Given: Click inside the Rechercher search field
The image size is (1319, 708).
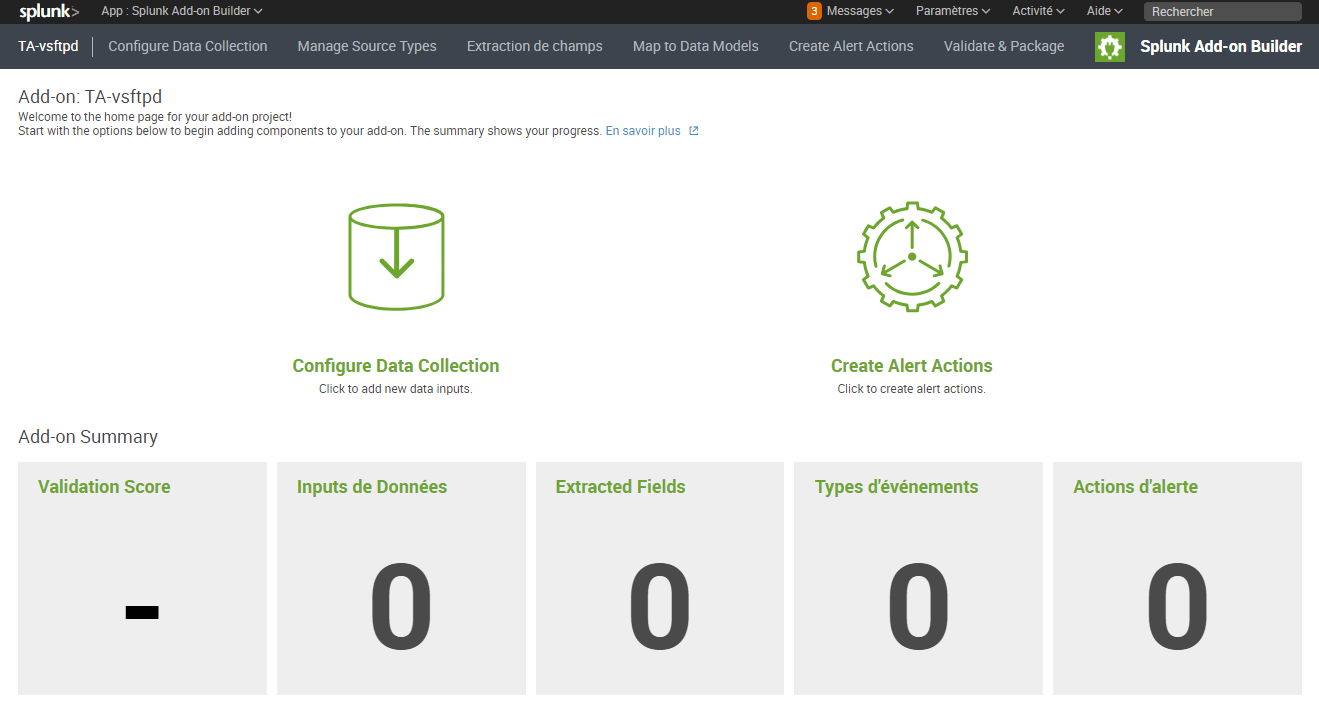Looking at the screenshot, I should click(x=1222, y=11).
